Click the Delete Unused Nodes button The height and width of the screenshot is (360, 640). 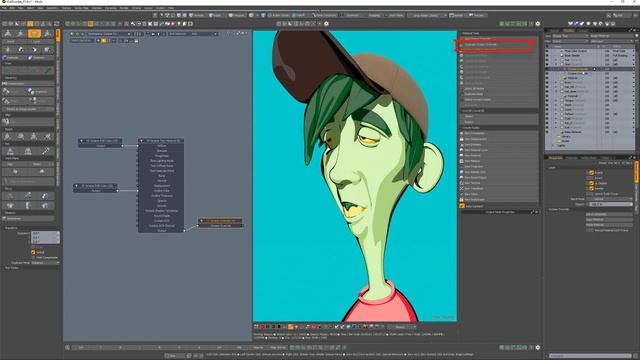pos(499,100)
